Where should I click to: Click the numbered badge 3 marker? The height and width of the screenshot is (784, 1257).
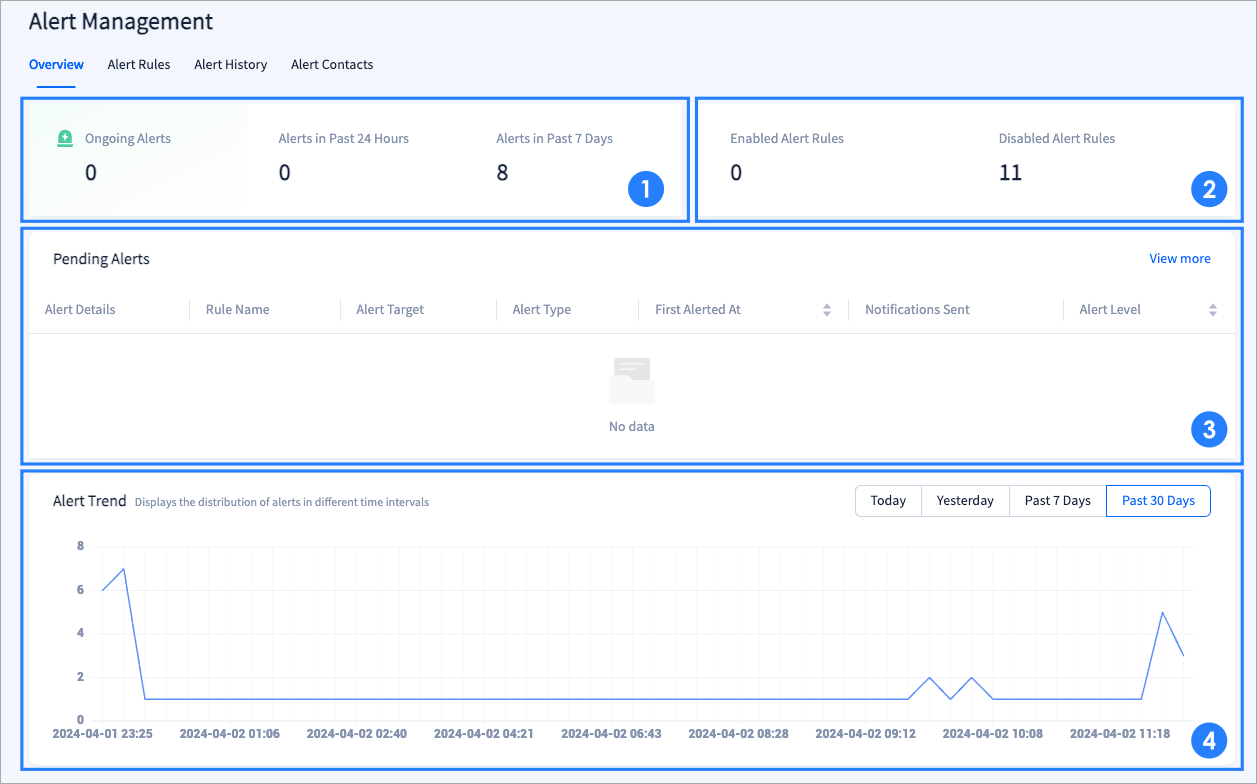pos(1209,430)
